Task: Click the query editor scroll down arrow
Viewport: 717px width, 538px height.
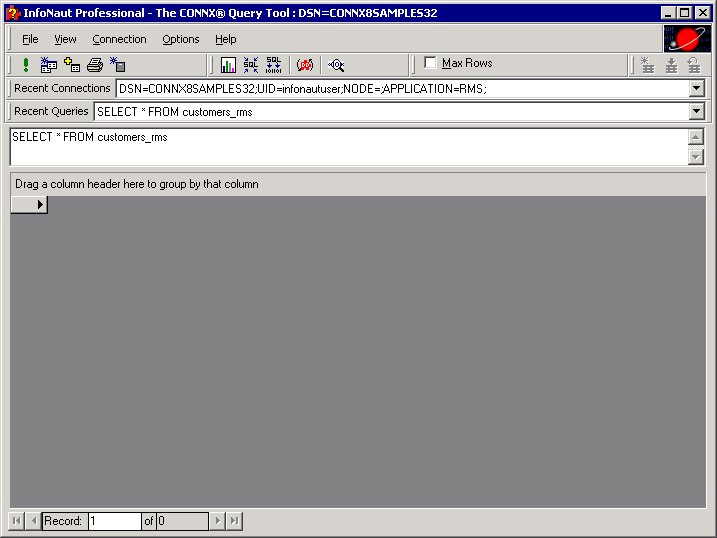Action: [x=696, y=157]
